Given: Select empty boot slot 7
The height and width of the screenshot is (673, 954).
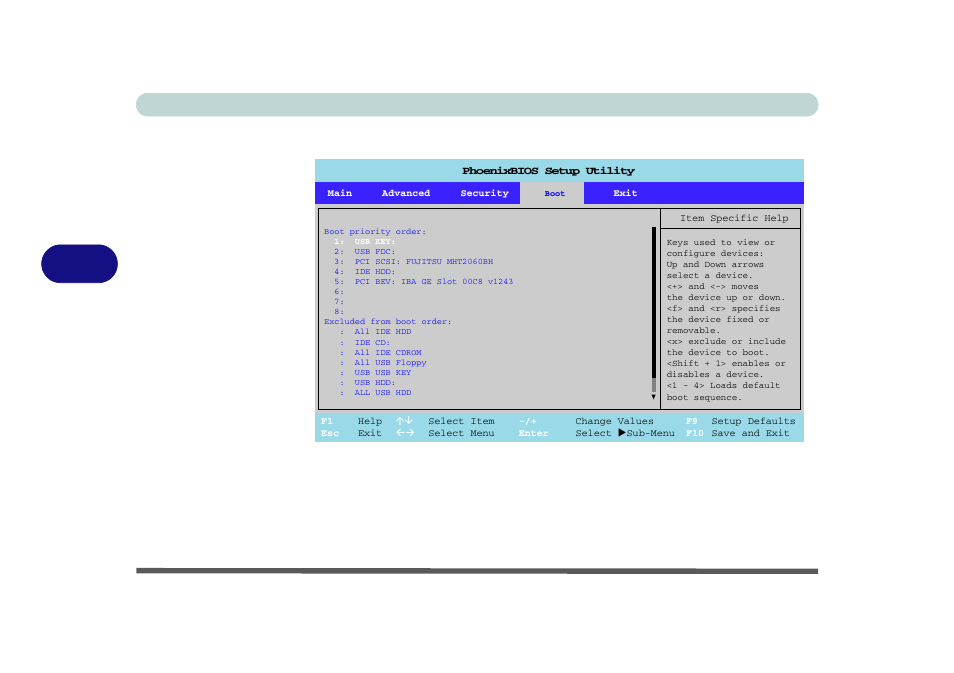Looking at the screenshot, I should [x=339, y=302].
